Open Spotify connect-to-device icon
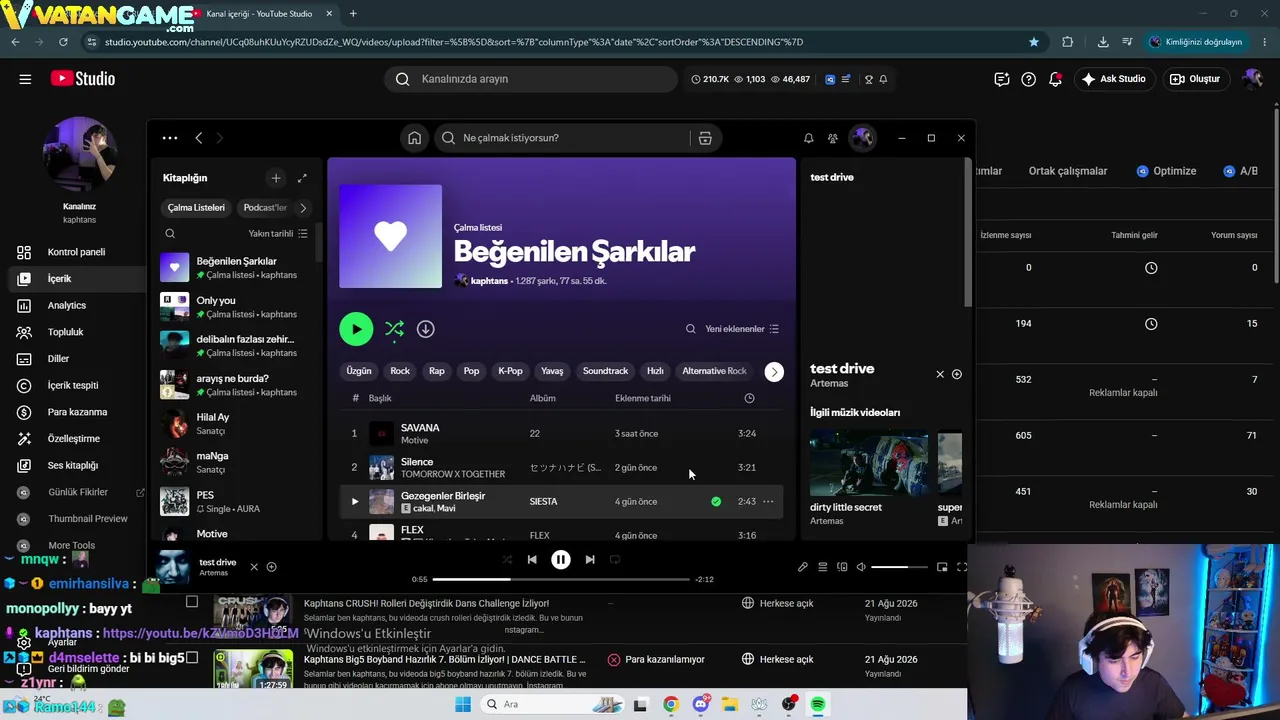1280x720 pixels. (842, 567)
